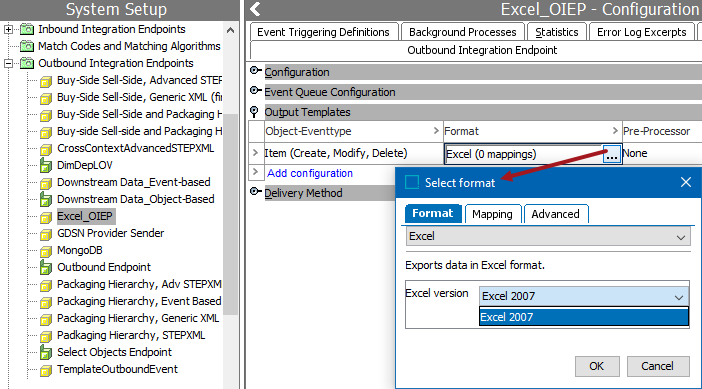Click the Match Codes and Matching Algorithms folder icon

click(x=27, y=46)
